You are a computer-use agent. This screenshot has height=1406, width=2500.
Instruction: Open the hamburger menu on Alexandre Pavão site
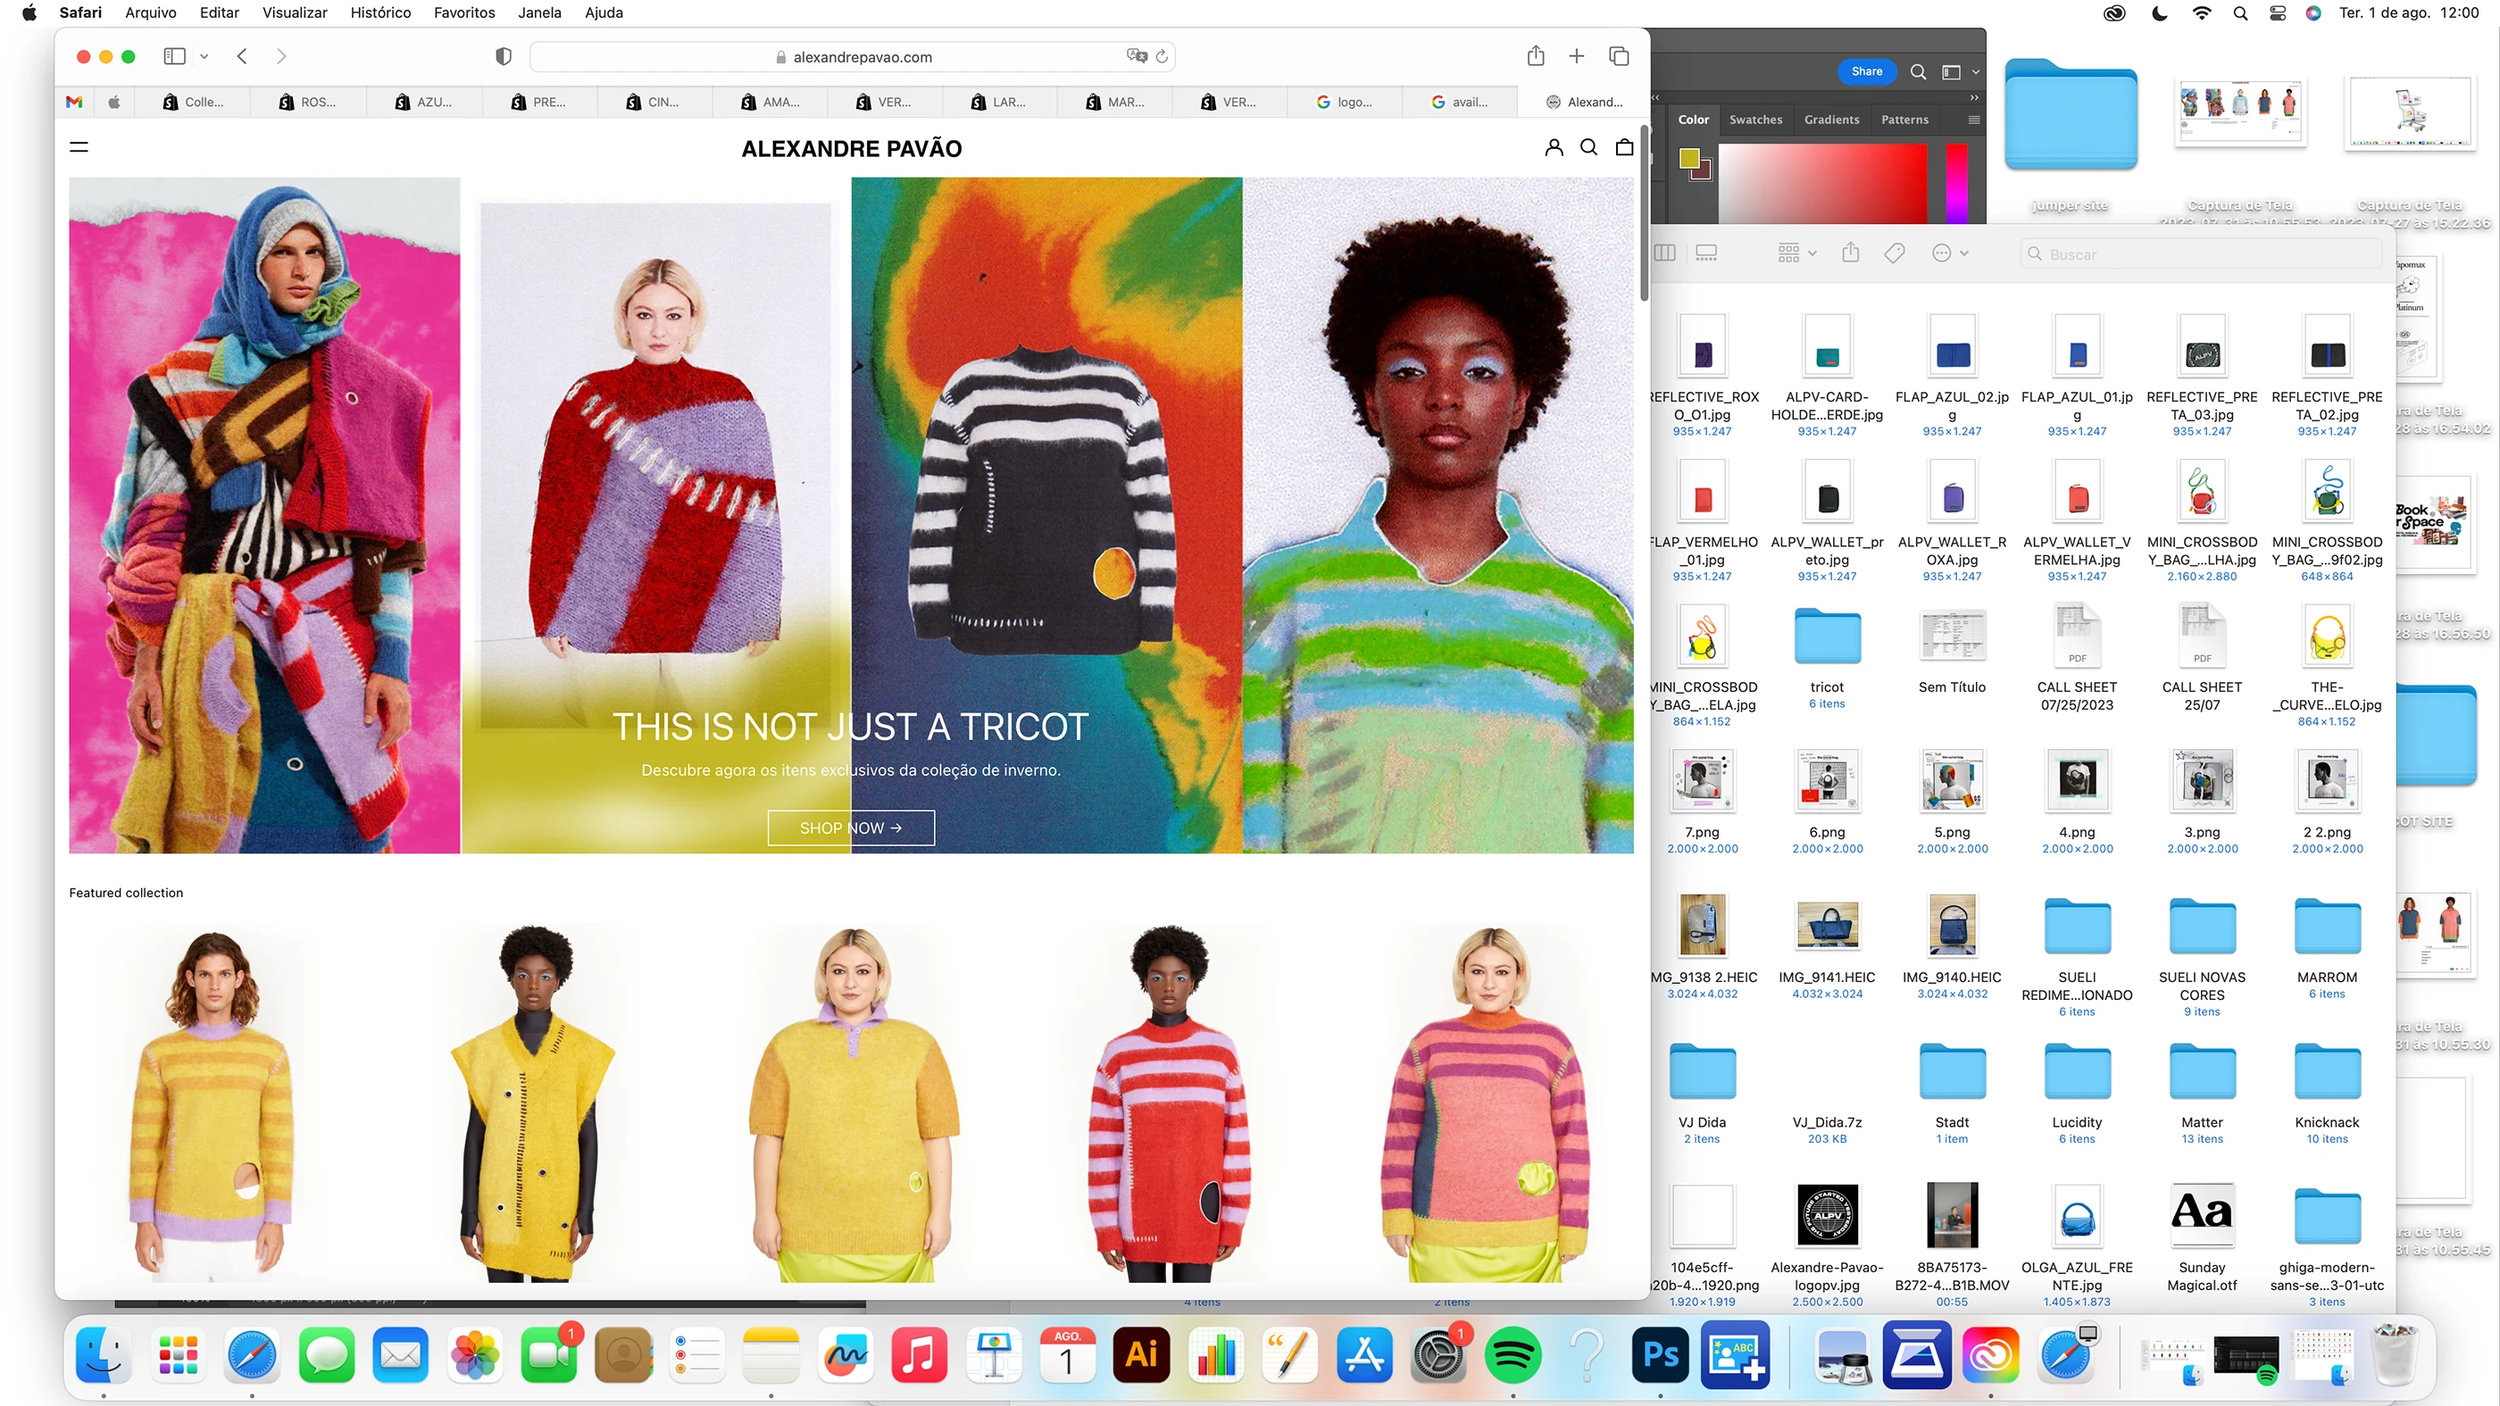[79, 147]
